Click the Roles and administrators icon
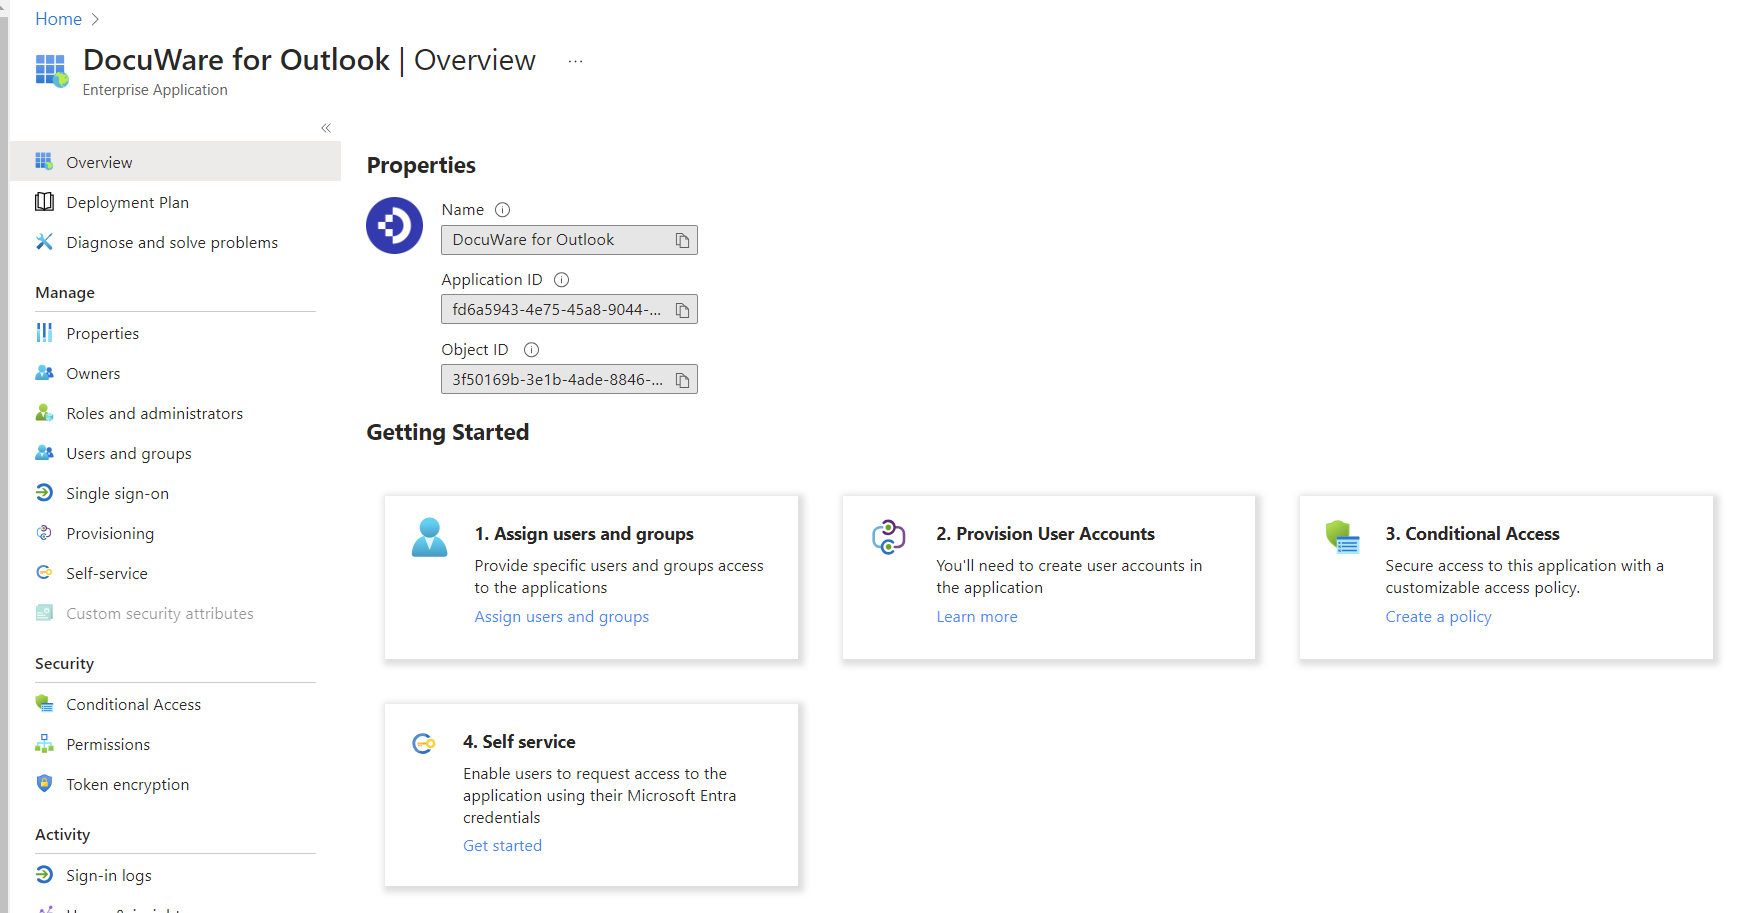This screenshot has height=913, width=1737. [x=44, y=413]
